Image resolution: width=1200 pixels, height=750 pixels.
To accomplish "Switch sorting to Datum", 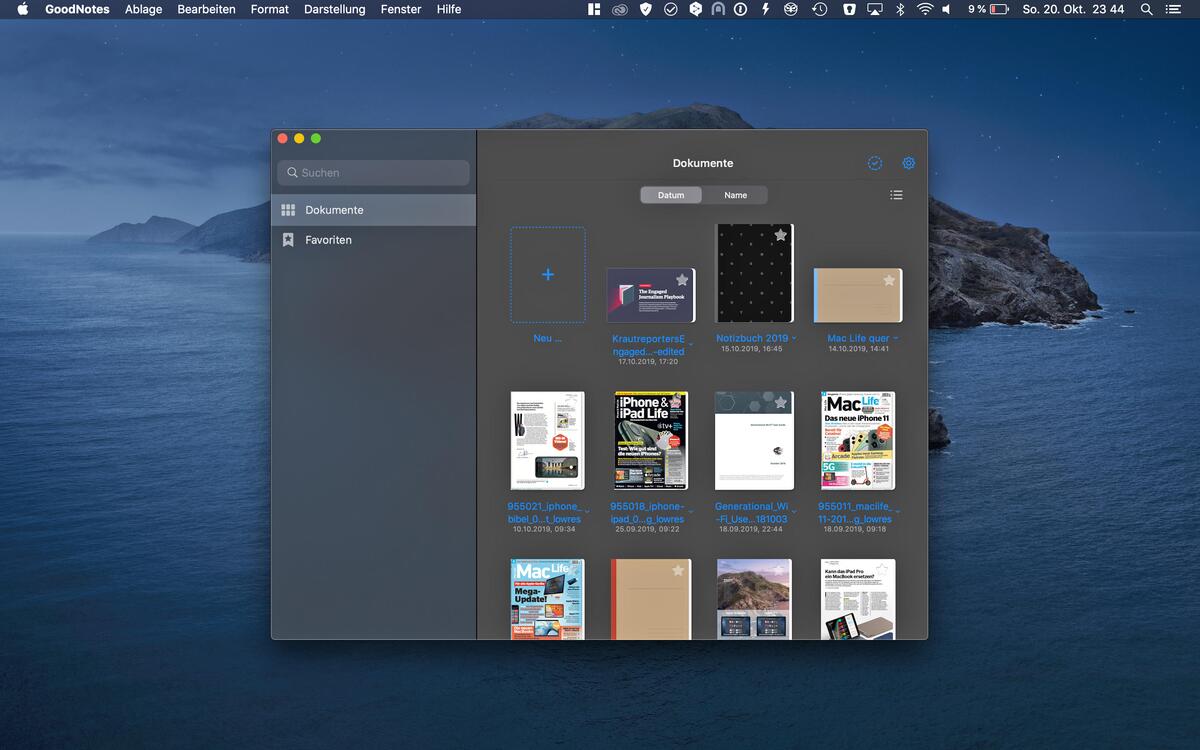I will click(671, 194).
